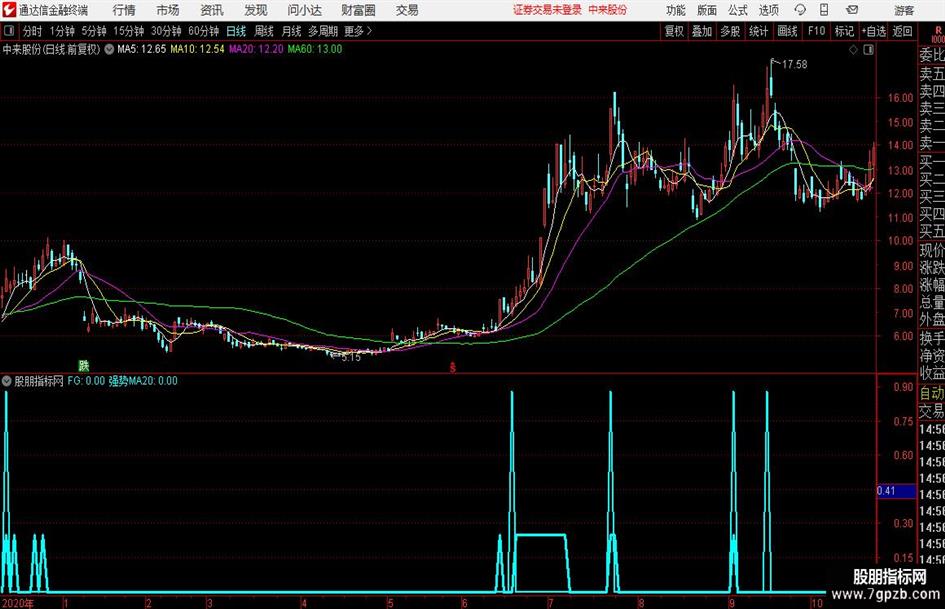
Task: Open the 财富圈 menu
Action: tap(358, 10)
